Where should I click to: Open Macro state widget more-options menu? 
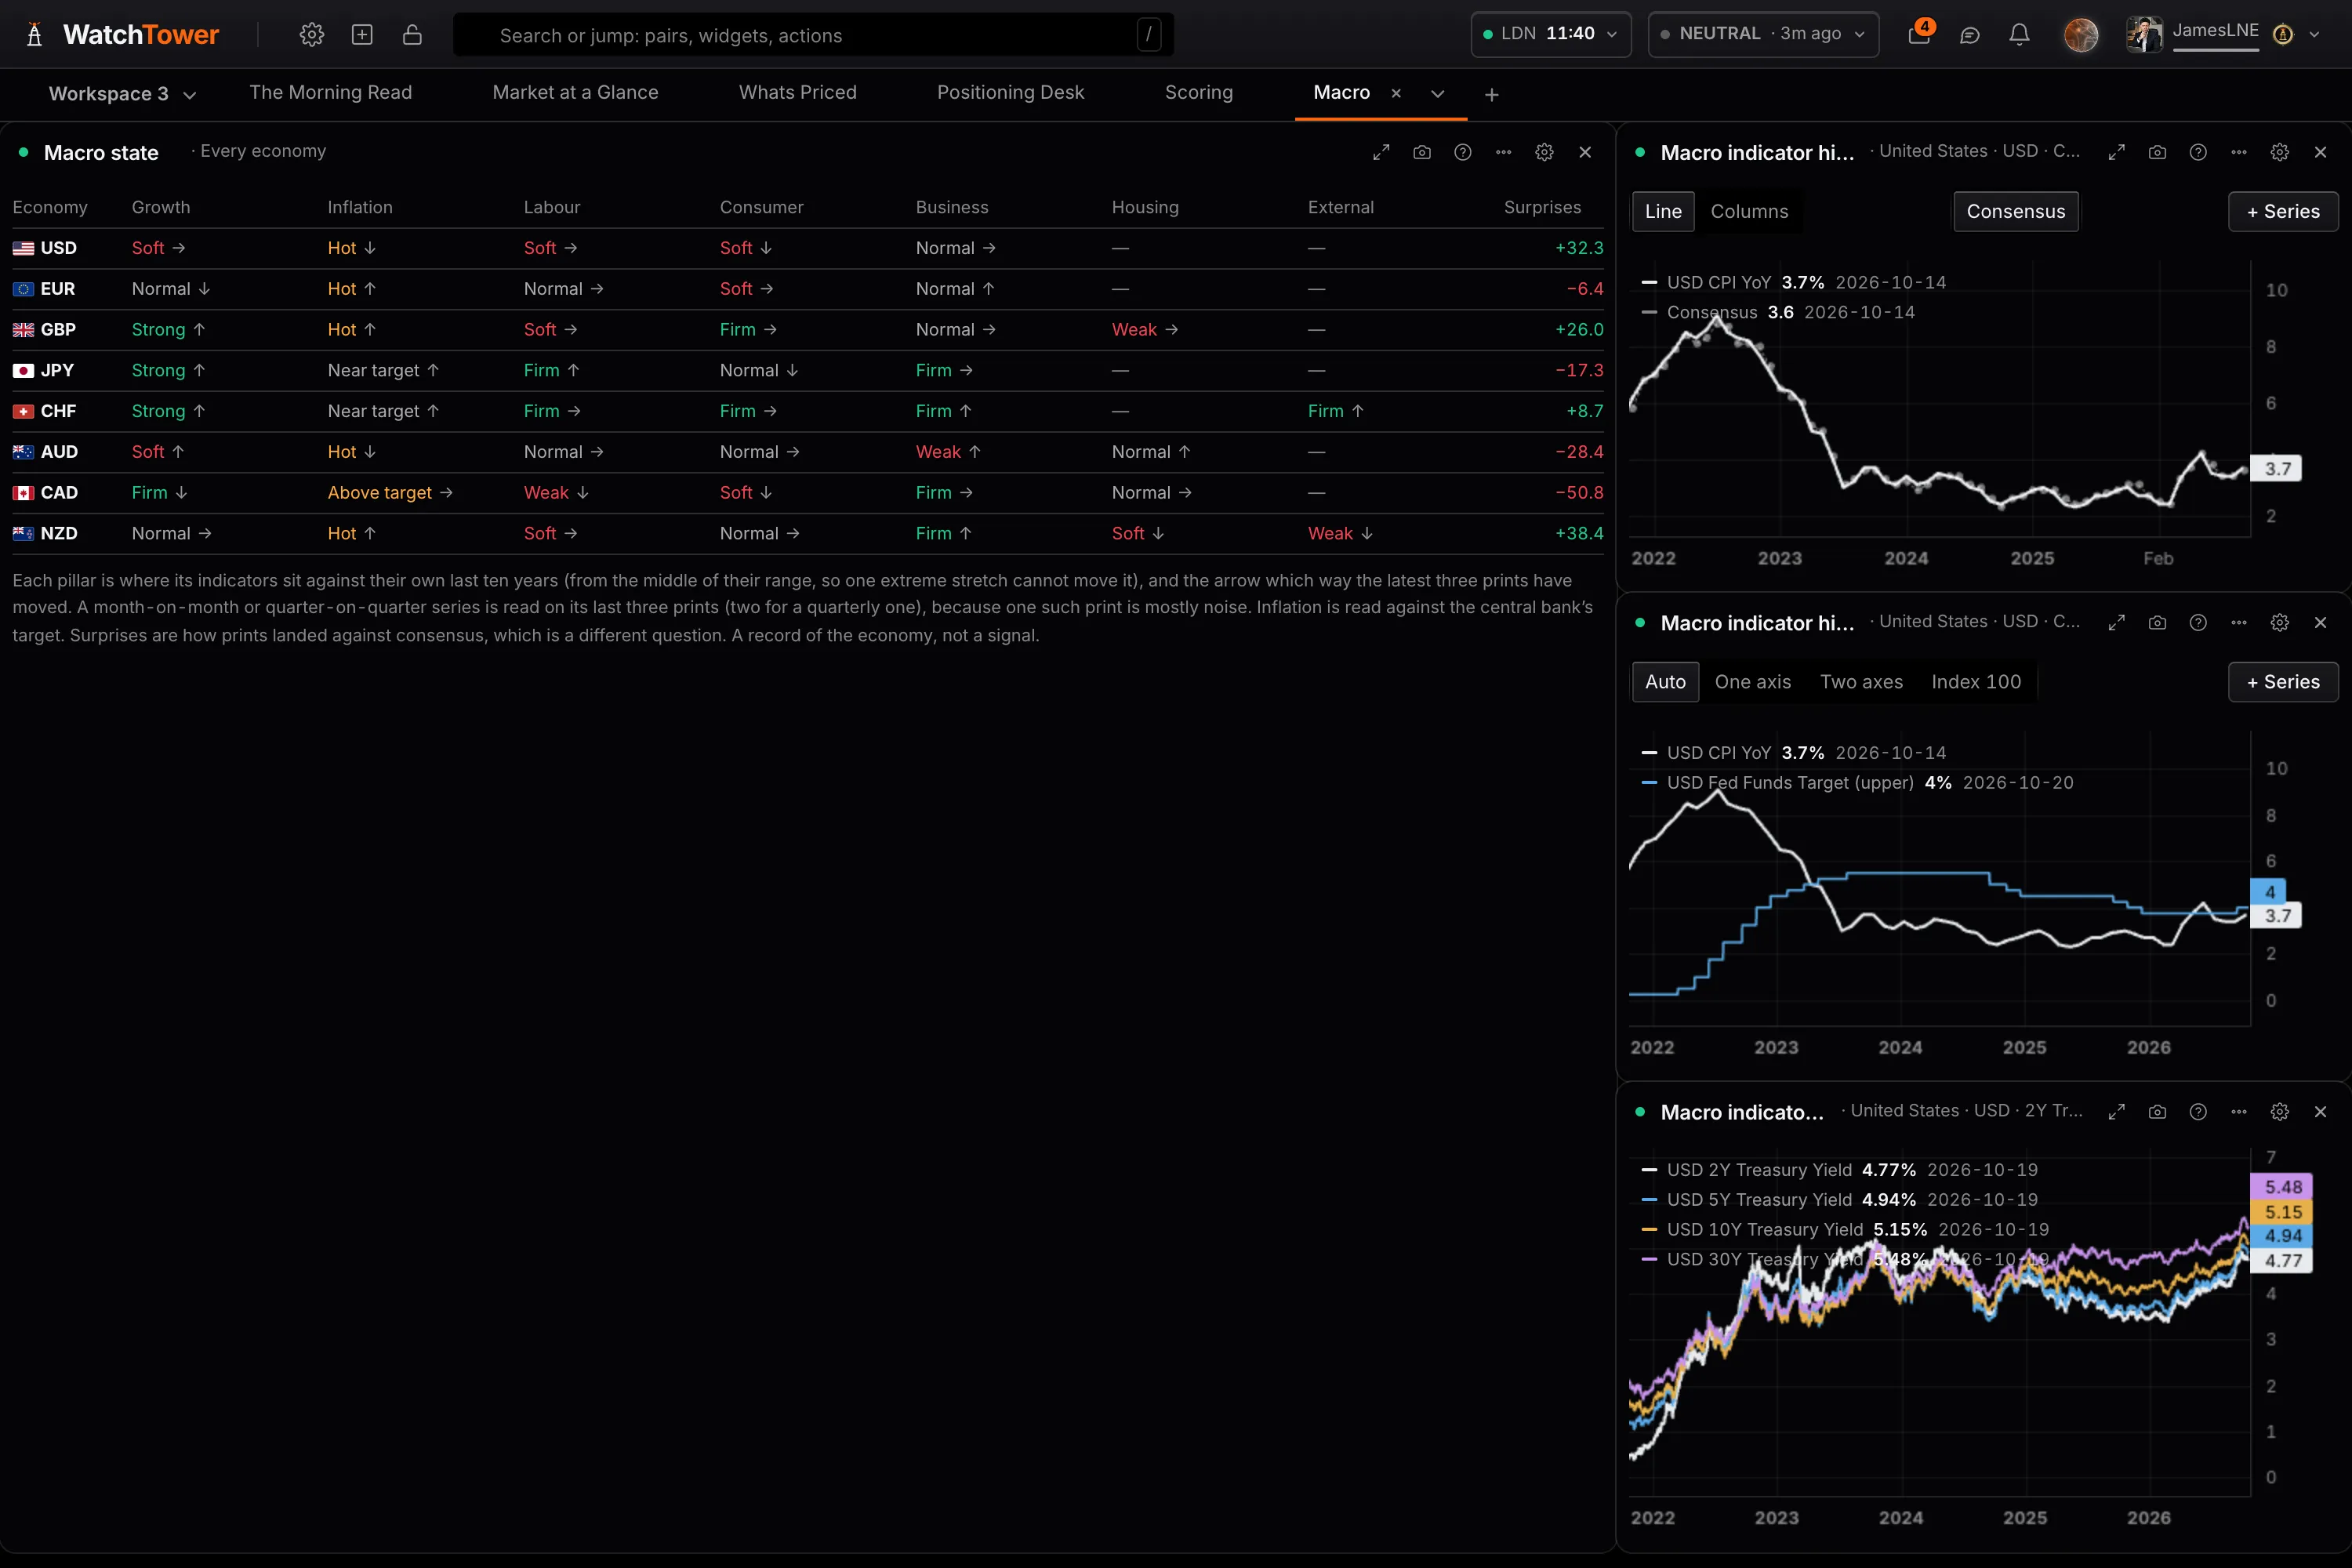click(x=1504, y=152)
